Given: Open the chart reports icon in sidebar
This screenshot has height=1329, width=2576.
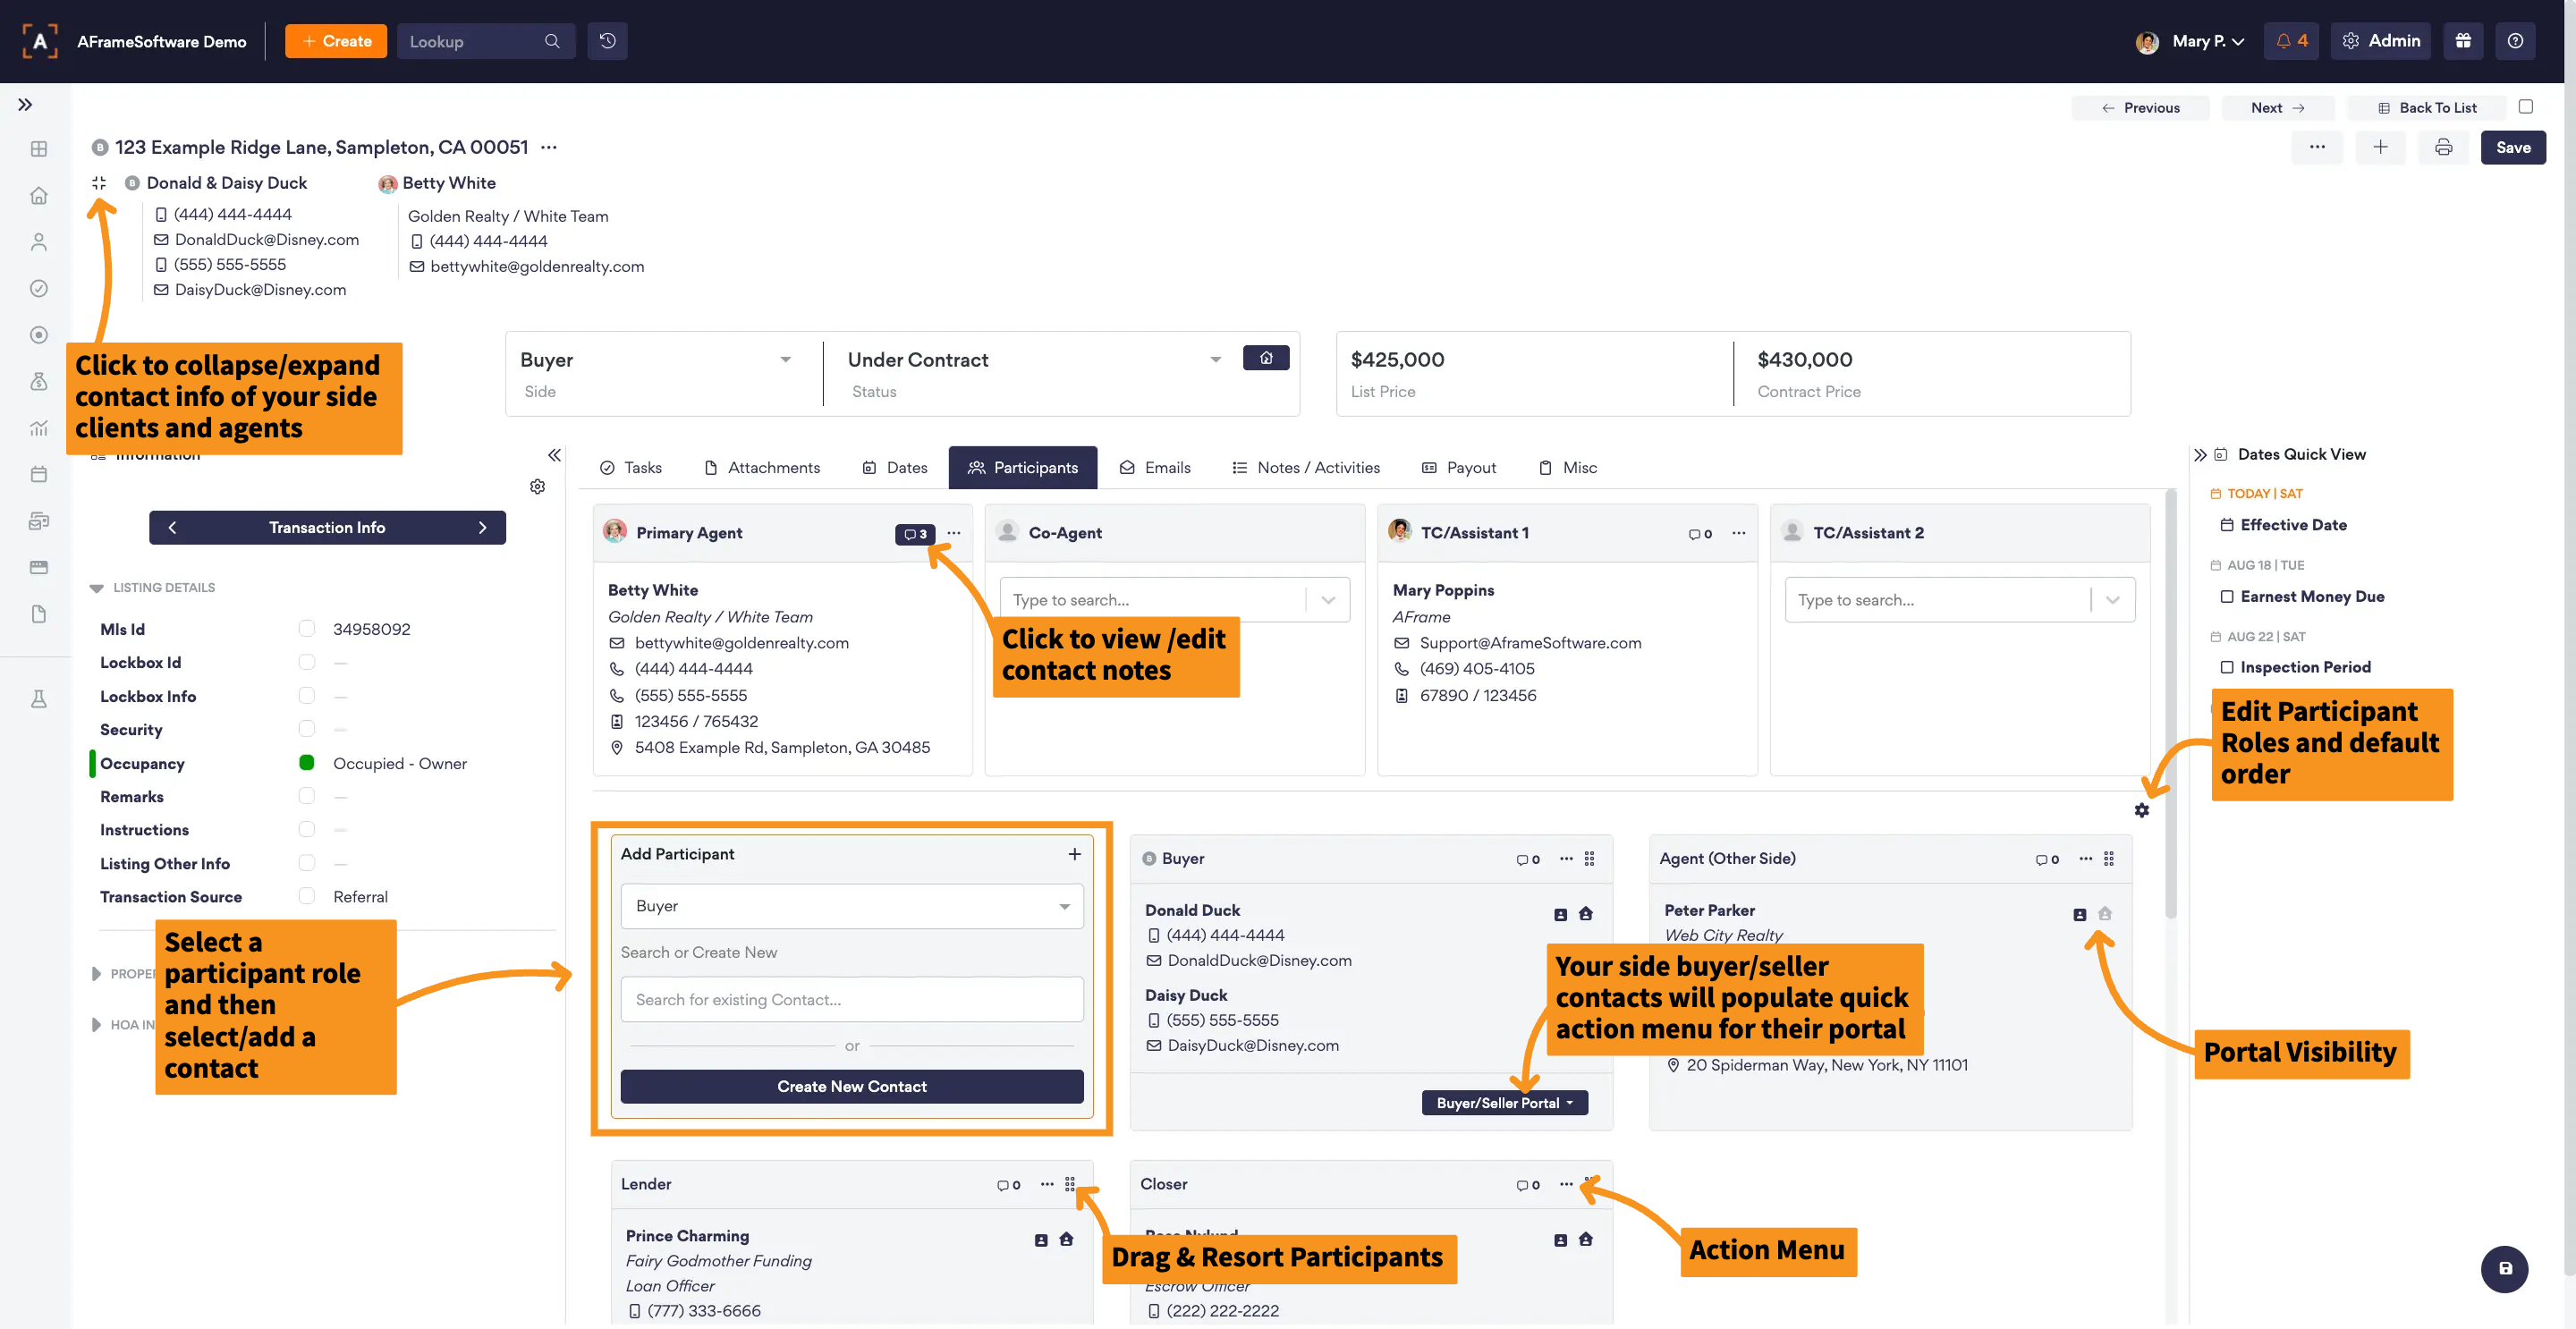Looking at the screenshot, I should pyautogui.click(x=39, y=428).
